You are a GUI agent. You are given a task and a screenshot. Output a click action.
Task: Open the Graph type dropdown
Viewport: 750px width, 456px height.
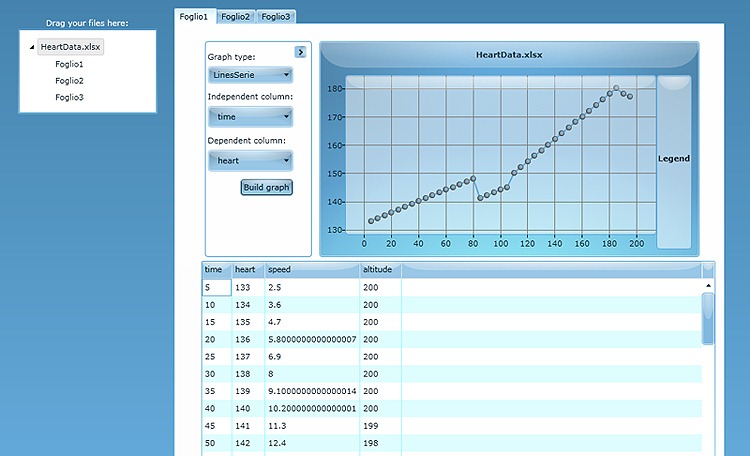pyautogui.click(x=250, y=74)
